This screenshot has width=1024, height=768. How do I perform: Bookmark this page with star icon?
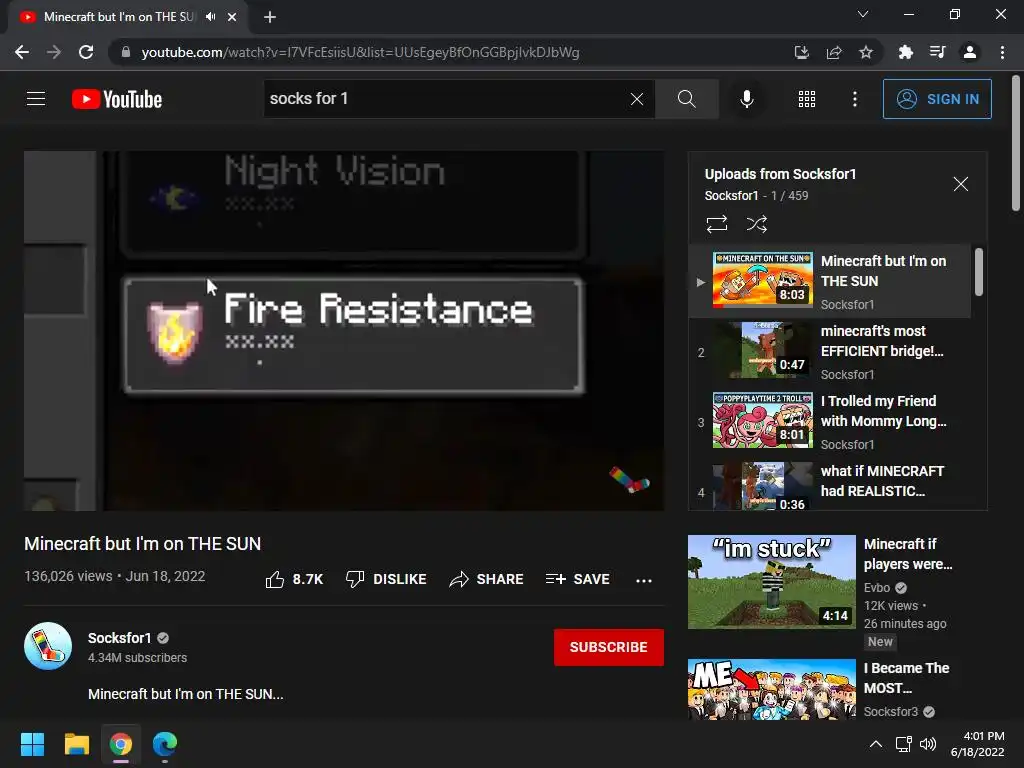(866, 52)
